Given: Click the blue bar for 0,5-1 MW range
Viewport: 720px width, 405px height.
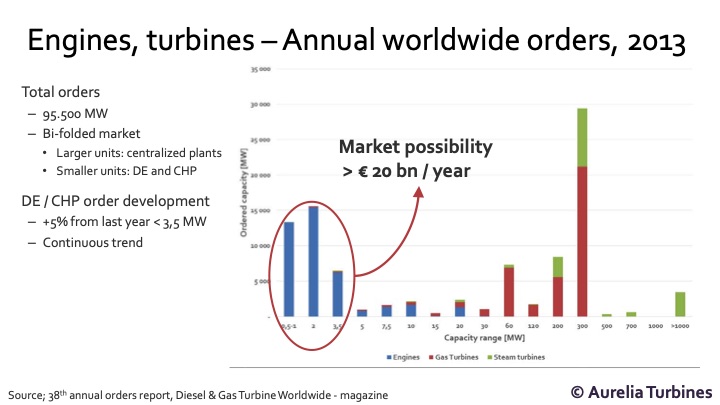Looking at the screenshot, I should [289, 269].
